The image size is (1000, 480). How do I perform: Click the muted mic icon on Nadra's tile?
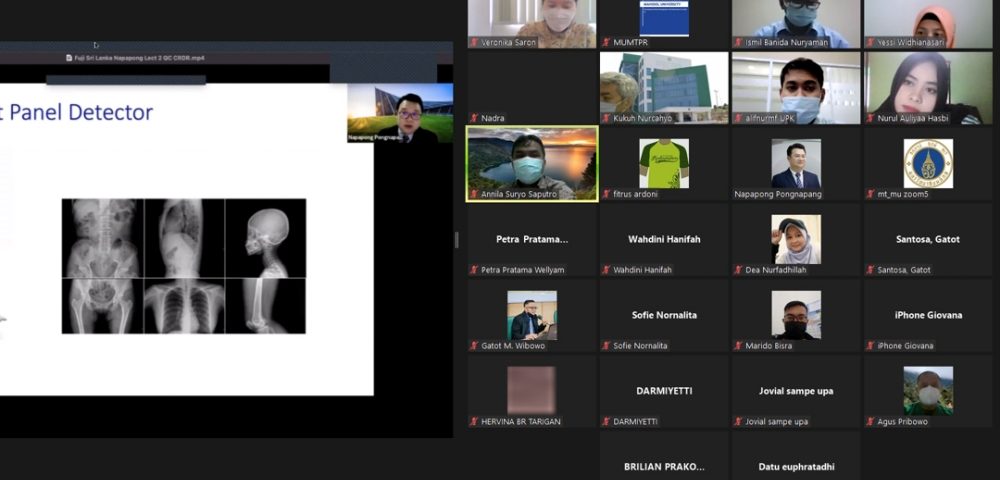point(474,118)
